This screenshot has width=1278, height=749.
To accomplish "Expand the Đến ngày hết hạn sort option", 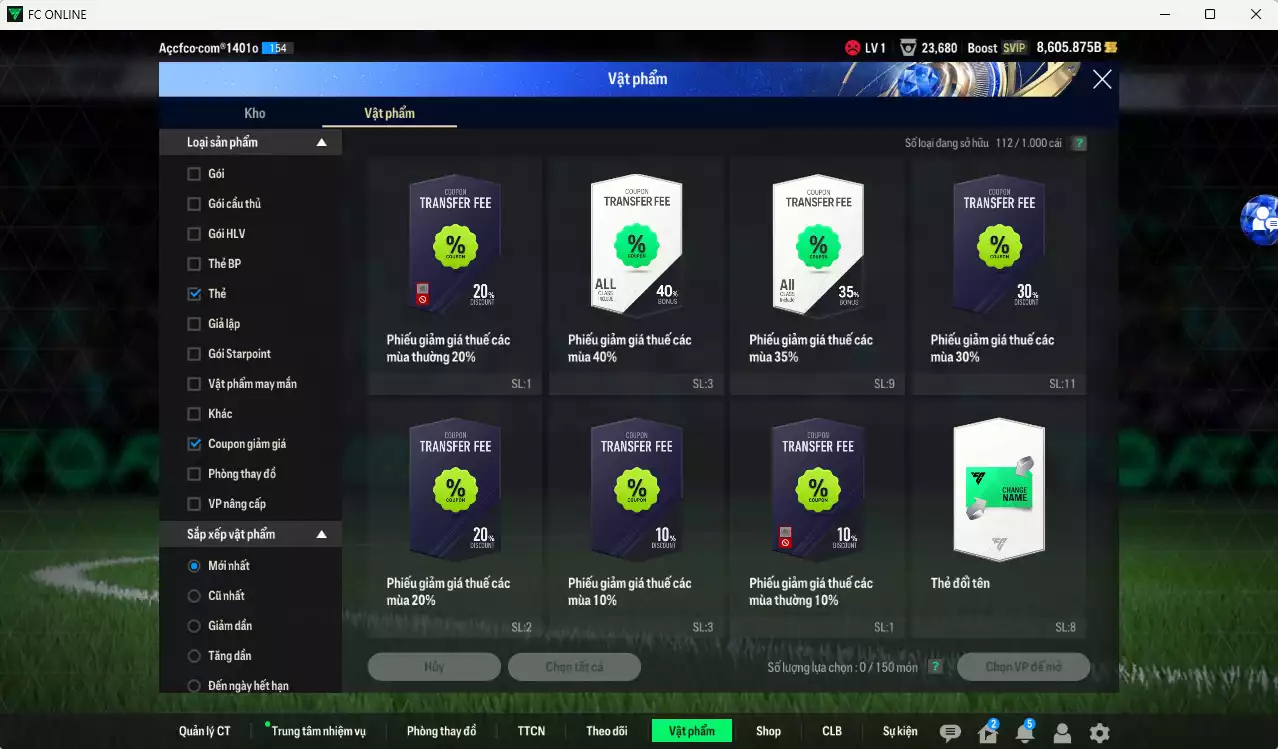I will [x=196, y=685].
